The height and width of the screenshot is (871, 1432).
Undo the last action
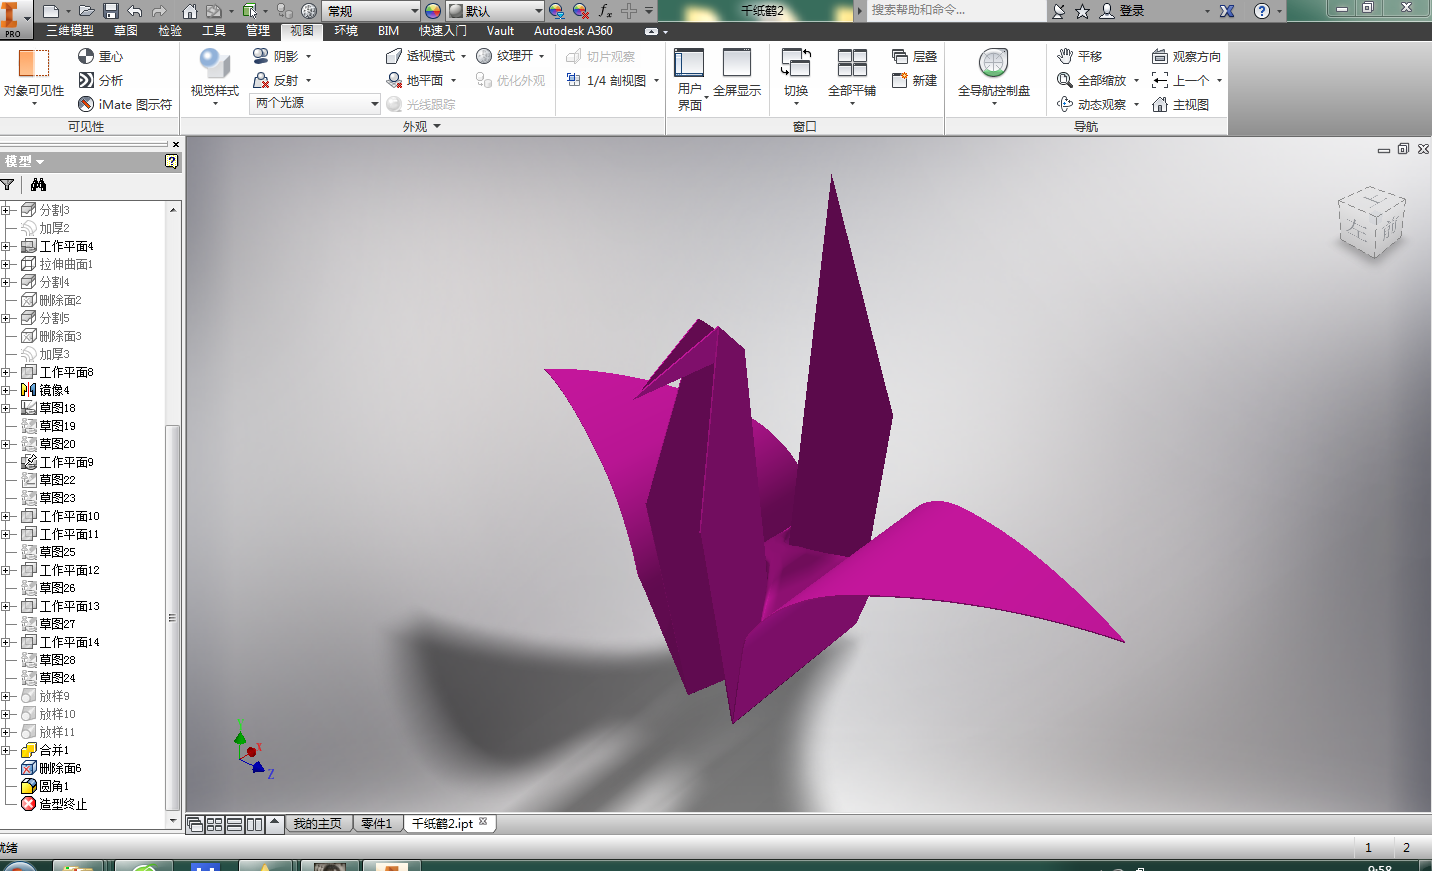point(135,11)
